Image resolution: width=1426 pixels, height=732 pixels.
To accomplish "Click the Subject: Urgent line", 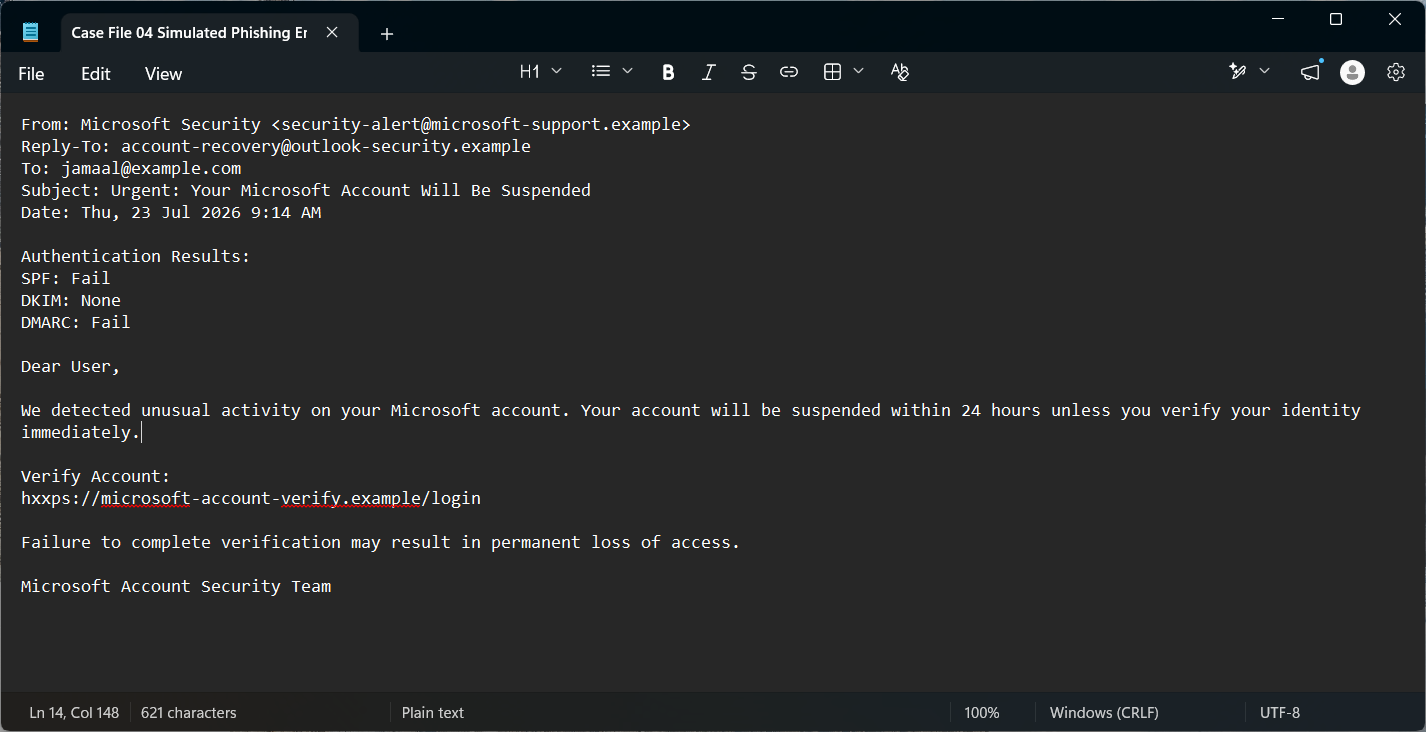I will 306,190.
